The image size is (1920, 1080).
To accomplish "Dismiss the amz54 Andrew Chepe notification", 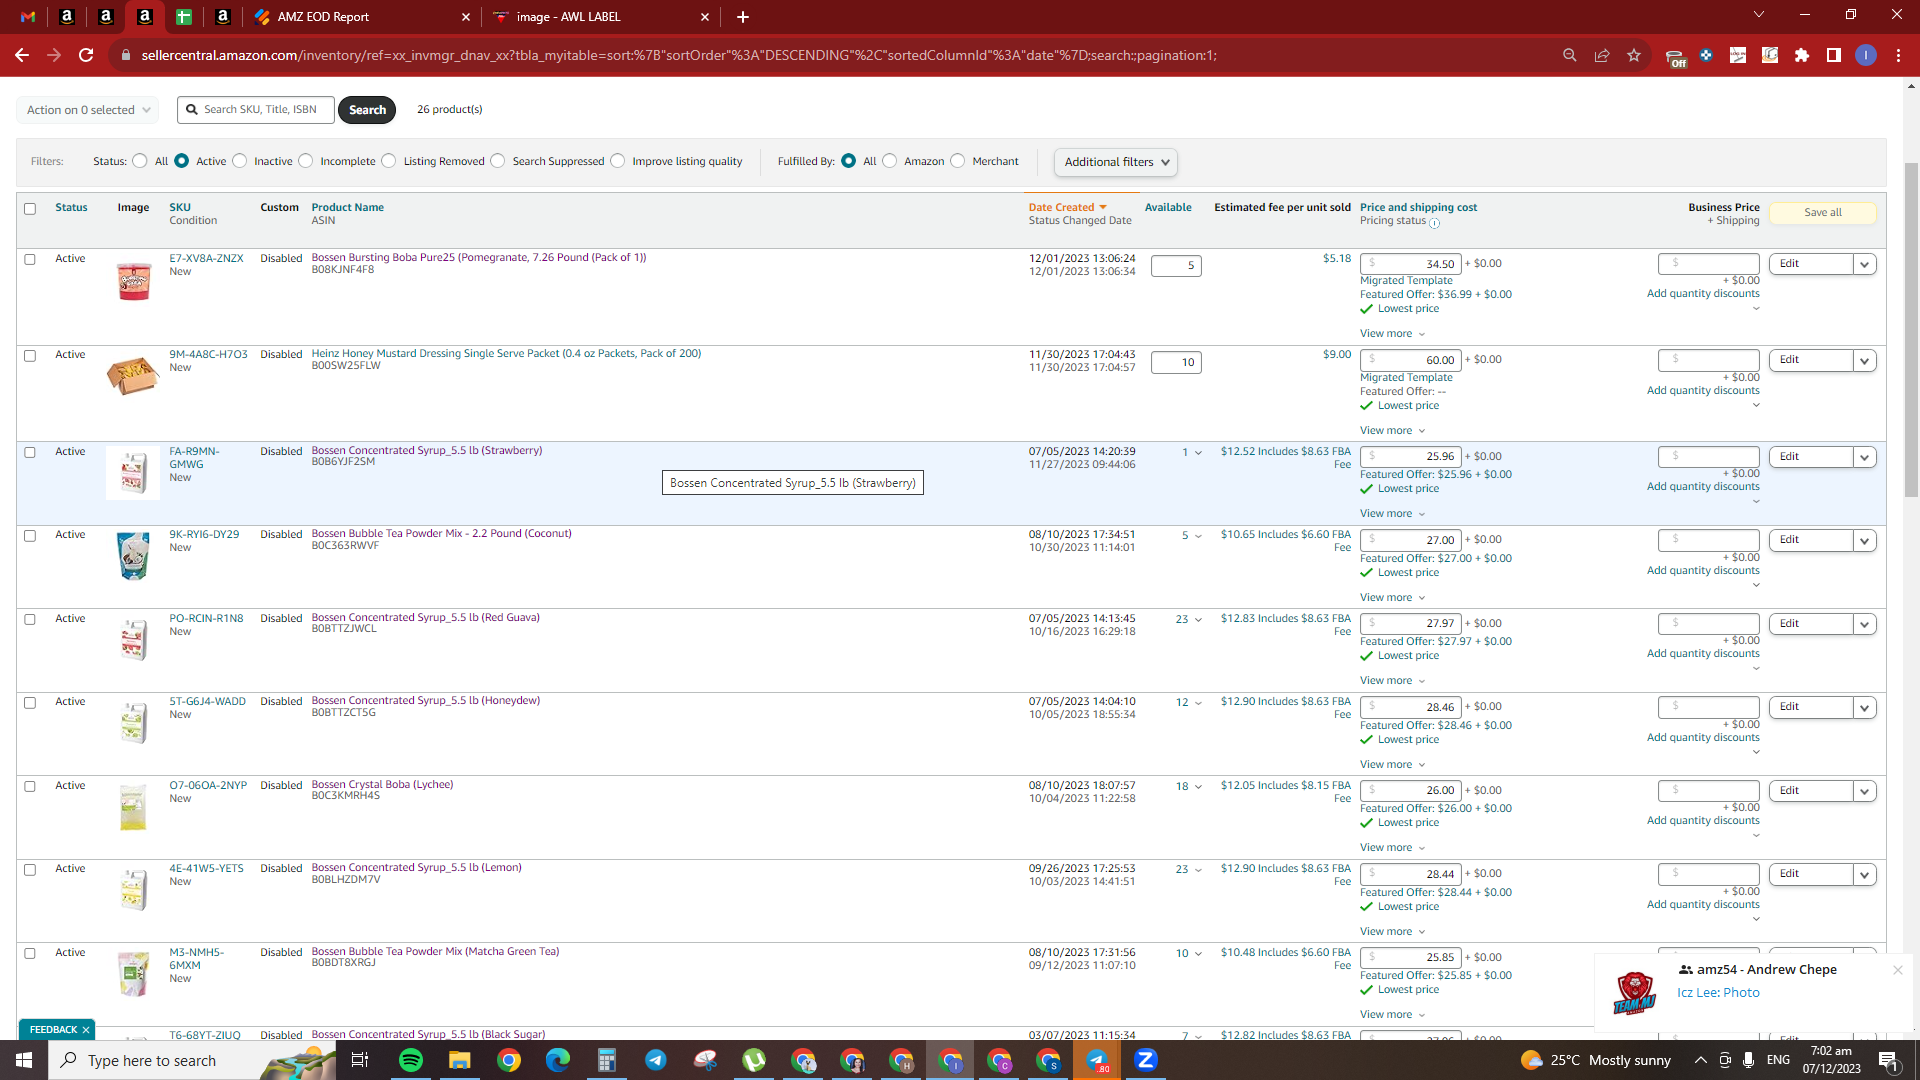I will point(1897,970).
